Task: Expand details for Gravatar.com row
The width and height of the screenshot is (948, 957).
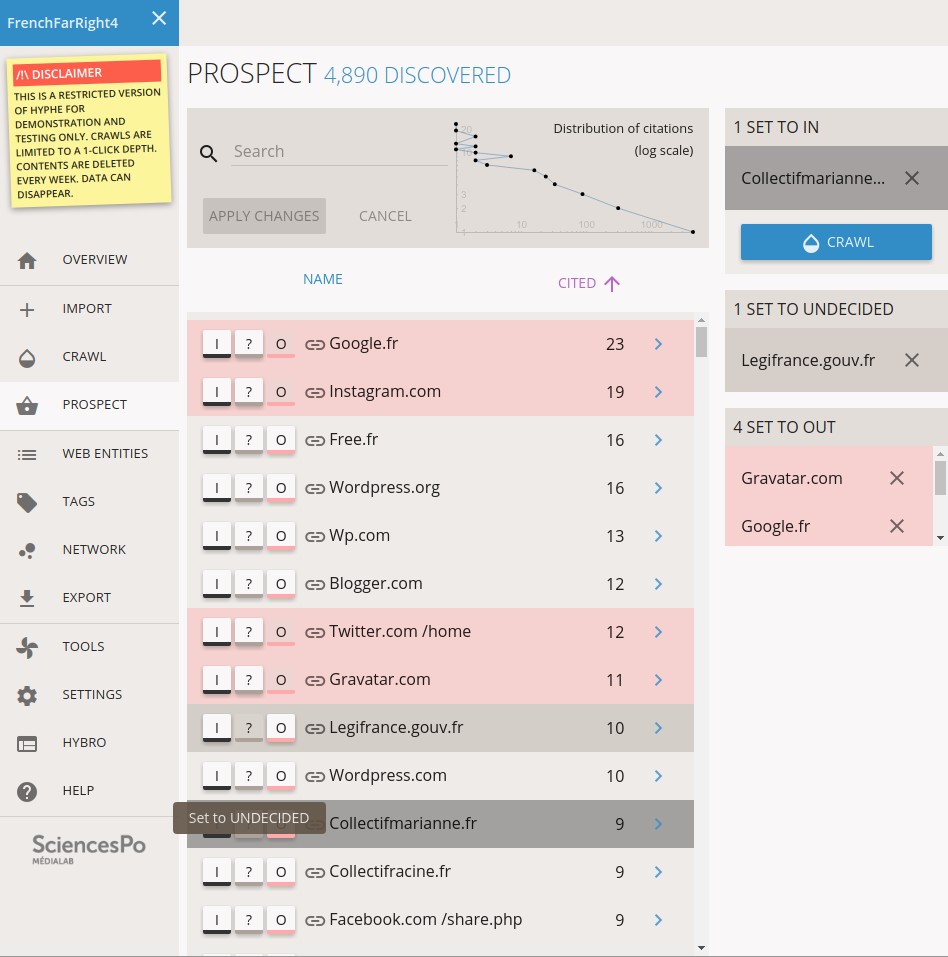Action: pyautogui.click(x=658, y=680)
